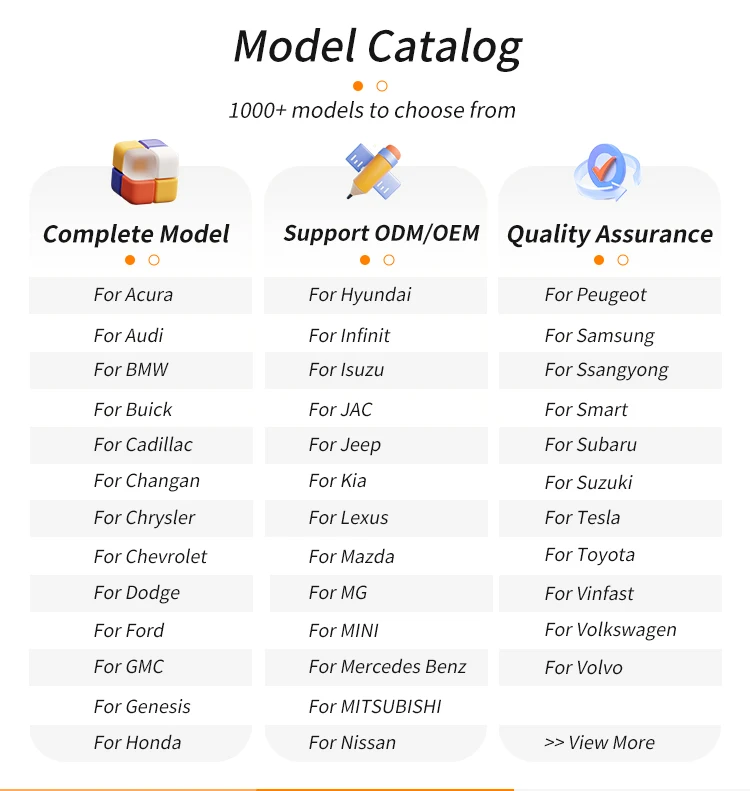
Task: Open For Mercedes Benz models
Action: (387, 667)
